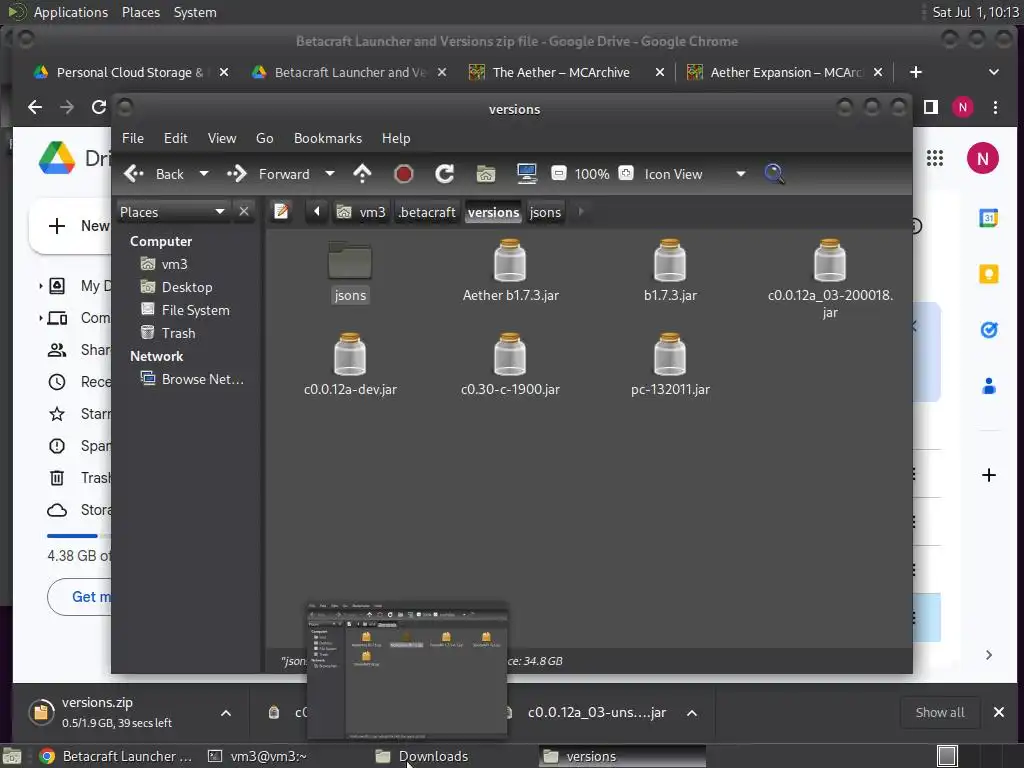1024x768 pixels.
Task: Open File System in sidebar
Action: click(195, 310)
